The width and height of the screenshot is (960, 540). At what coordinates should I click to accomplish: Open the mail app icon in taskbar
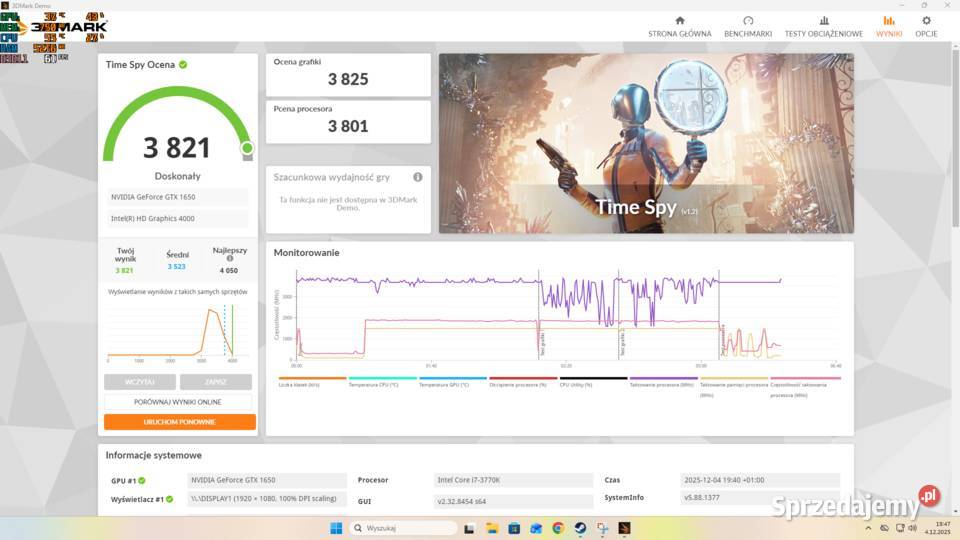536,528
